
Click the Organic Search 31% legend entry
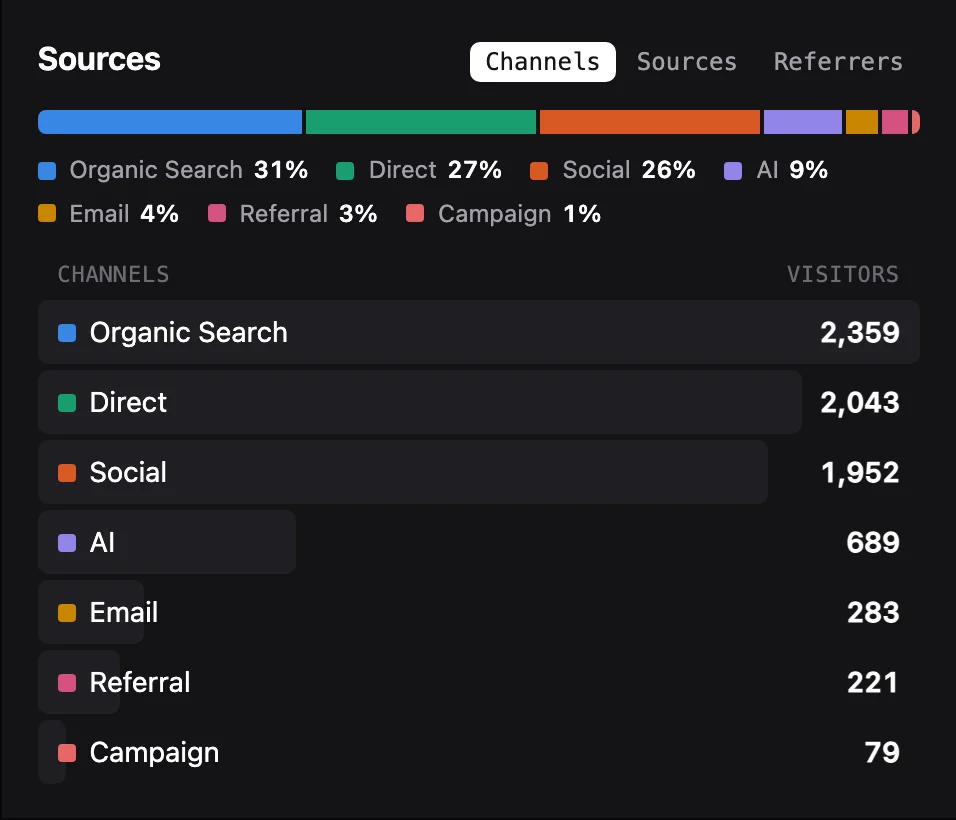pyautogui.click(x=173, y=170)
